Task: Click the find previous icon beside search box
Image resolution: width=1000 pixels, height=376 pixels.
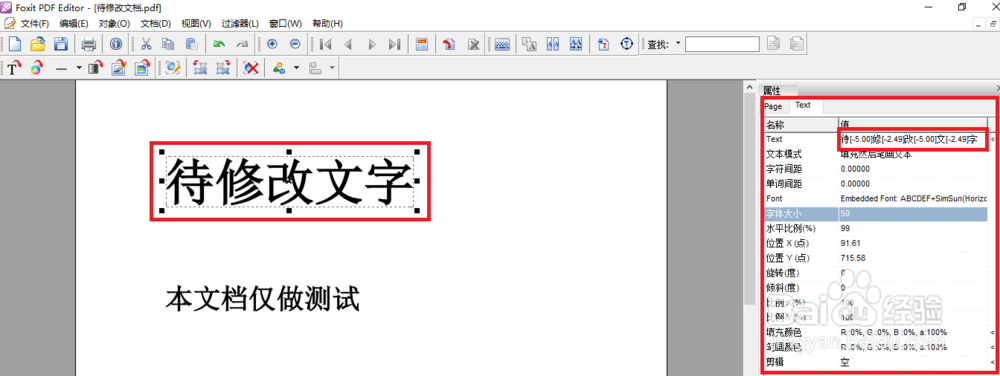Action: pos(774,44)
